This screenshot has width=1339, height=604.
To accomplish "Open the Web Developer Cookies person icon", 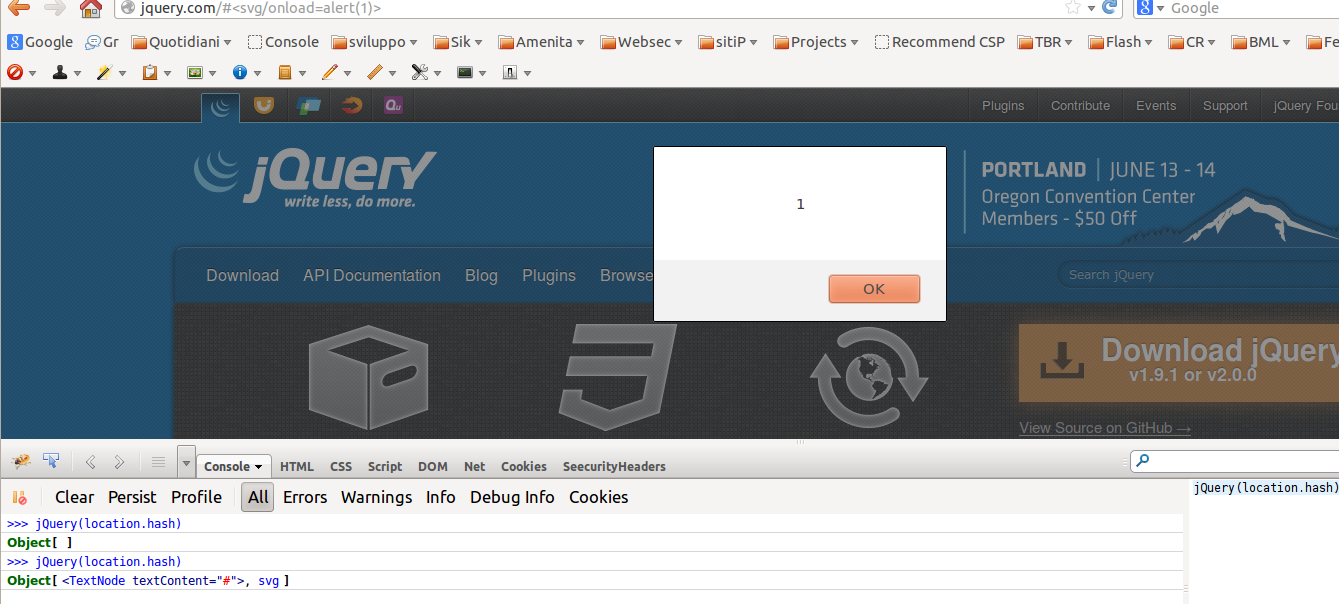I will pos(60,72).
